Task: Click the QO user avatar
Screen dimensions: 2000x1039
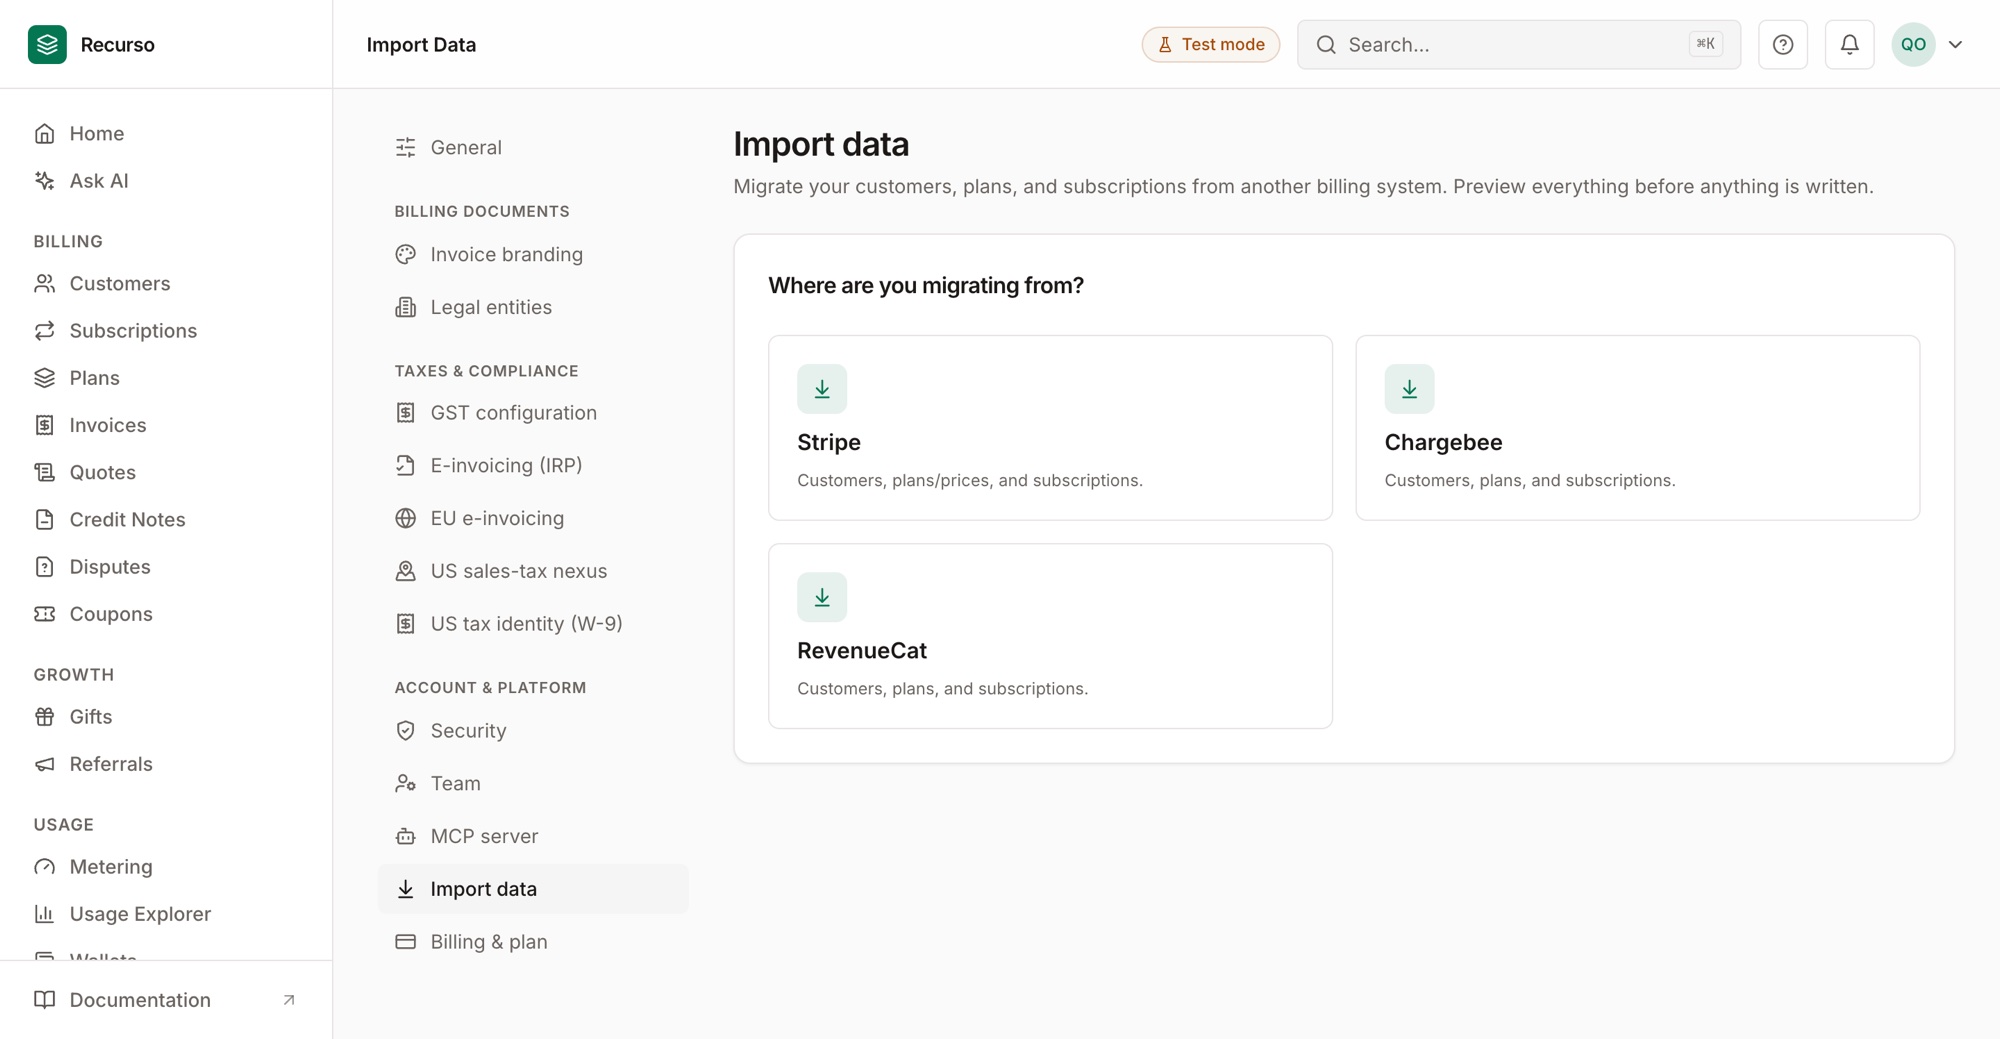Action: pos(1913,44)
